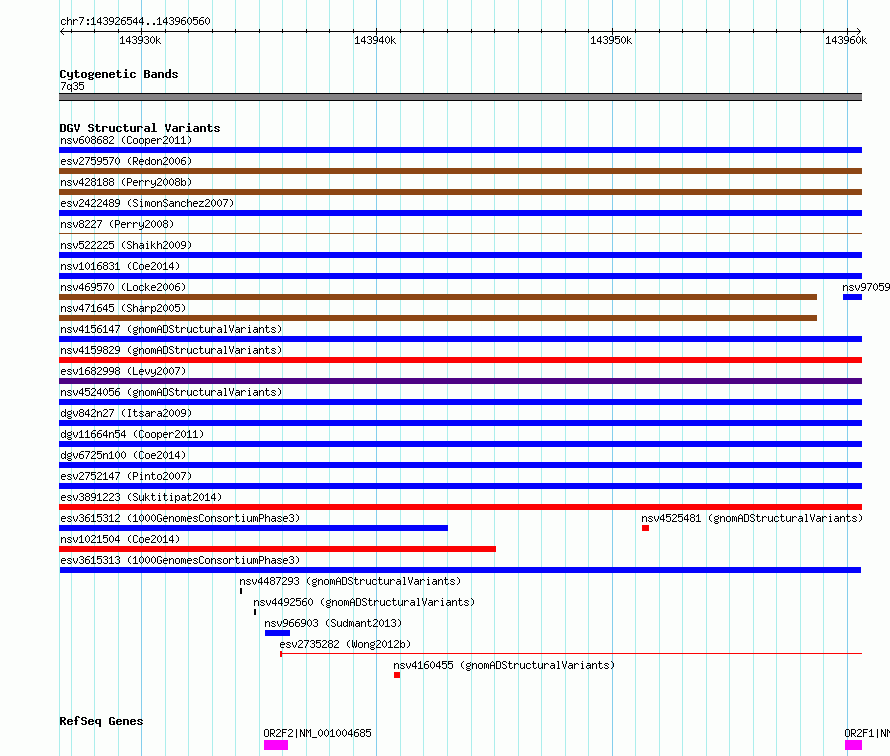Click the tiny black nsv4492560 variant mark
Screen dimensions: 890x756
255,612
